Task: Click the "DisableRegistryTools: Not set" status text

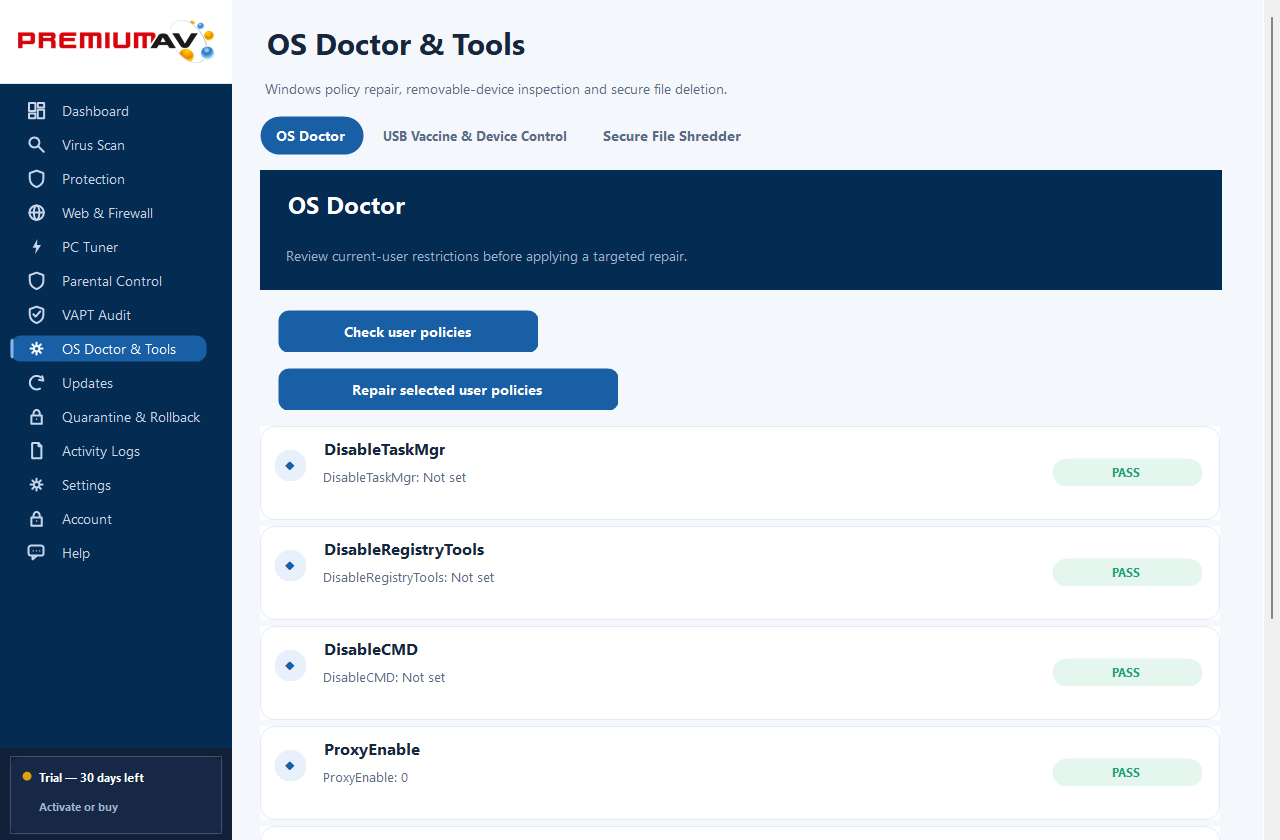Action: (x=409, y=578)
